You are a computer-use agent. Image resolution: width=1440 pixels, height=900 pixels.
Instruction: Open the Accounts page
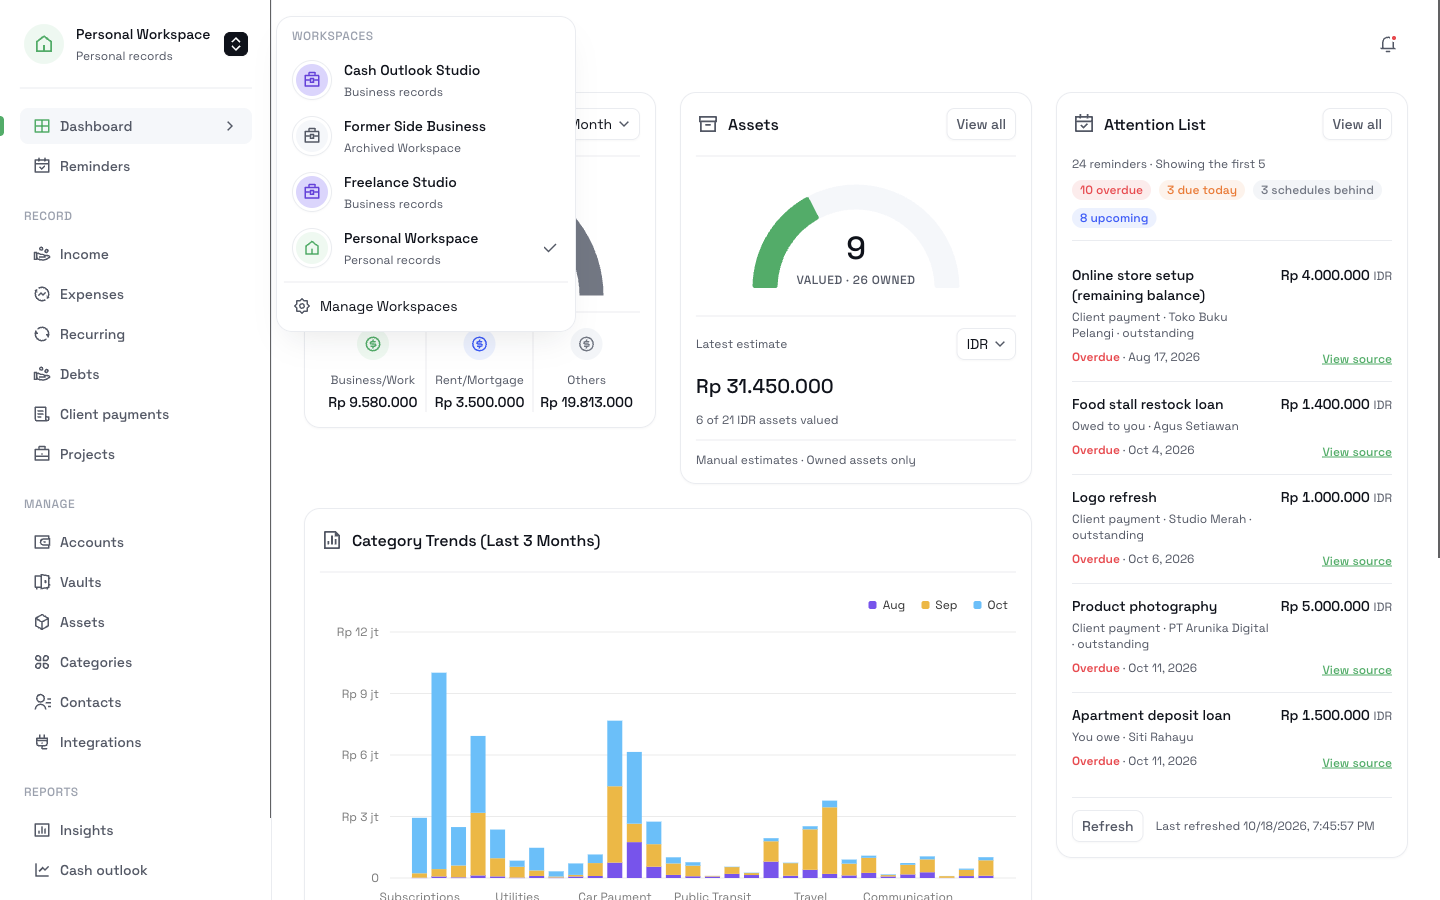[x=136, y=542]
